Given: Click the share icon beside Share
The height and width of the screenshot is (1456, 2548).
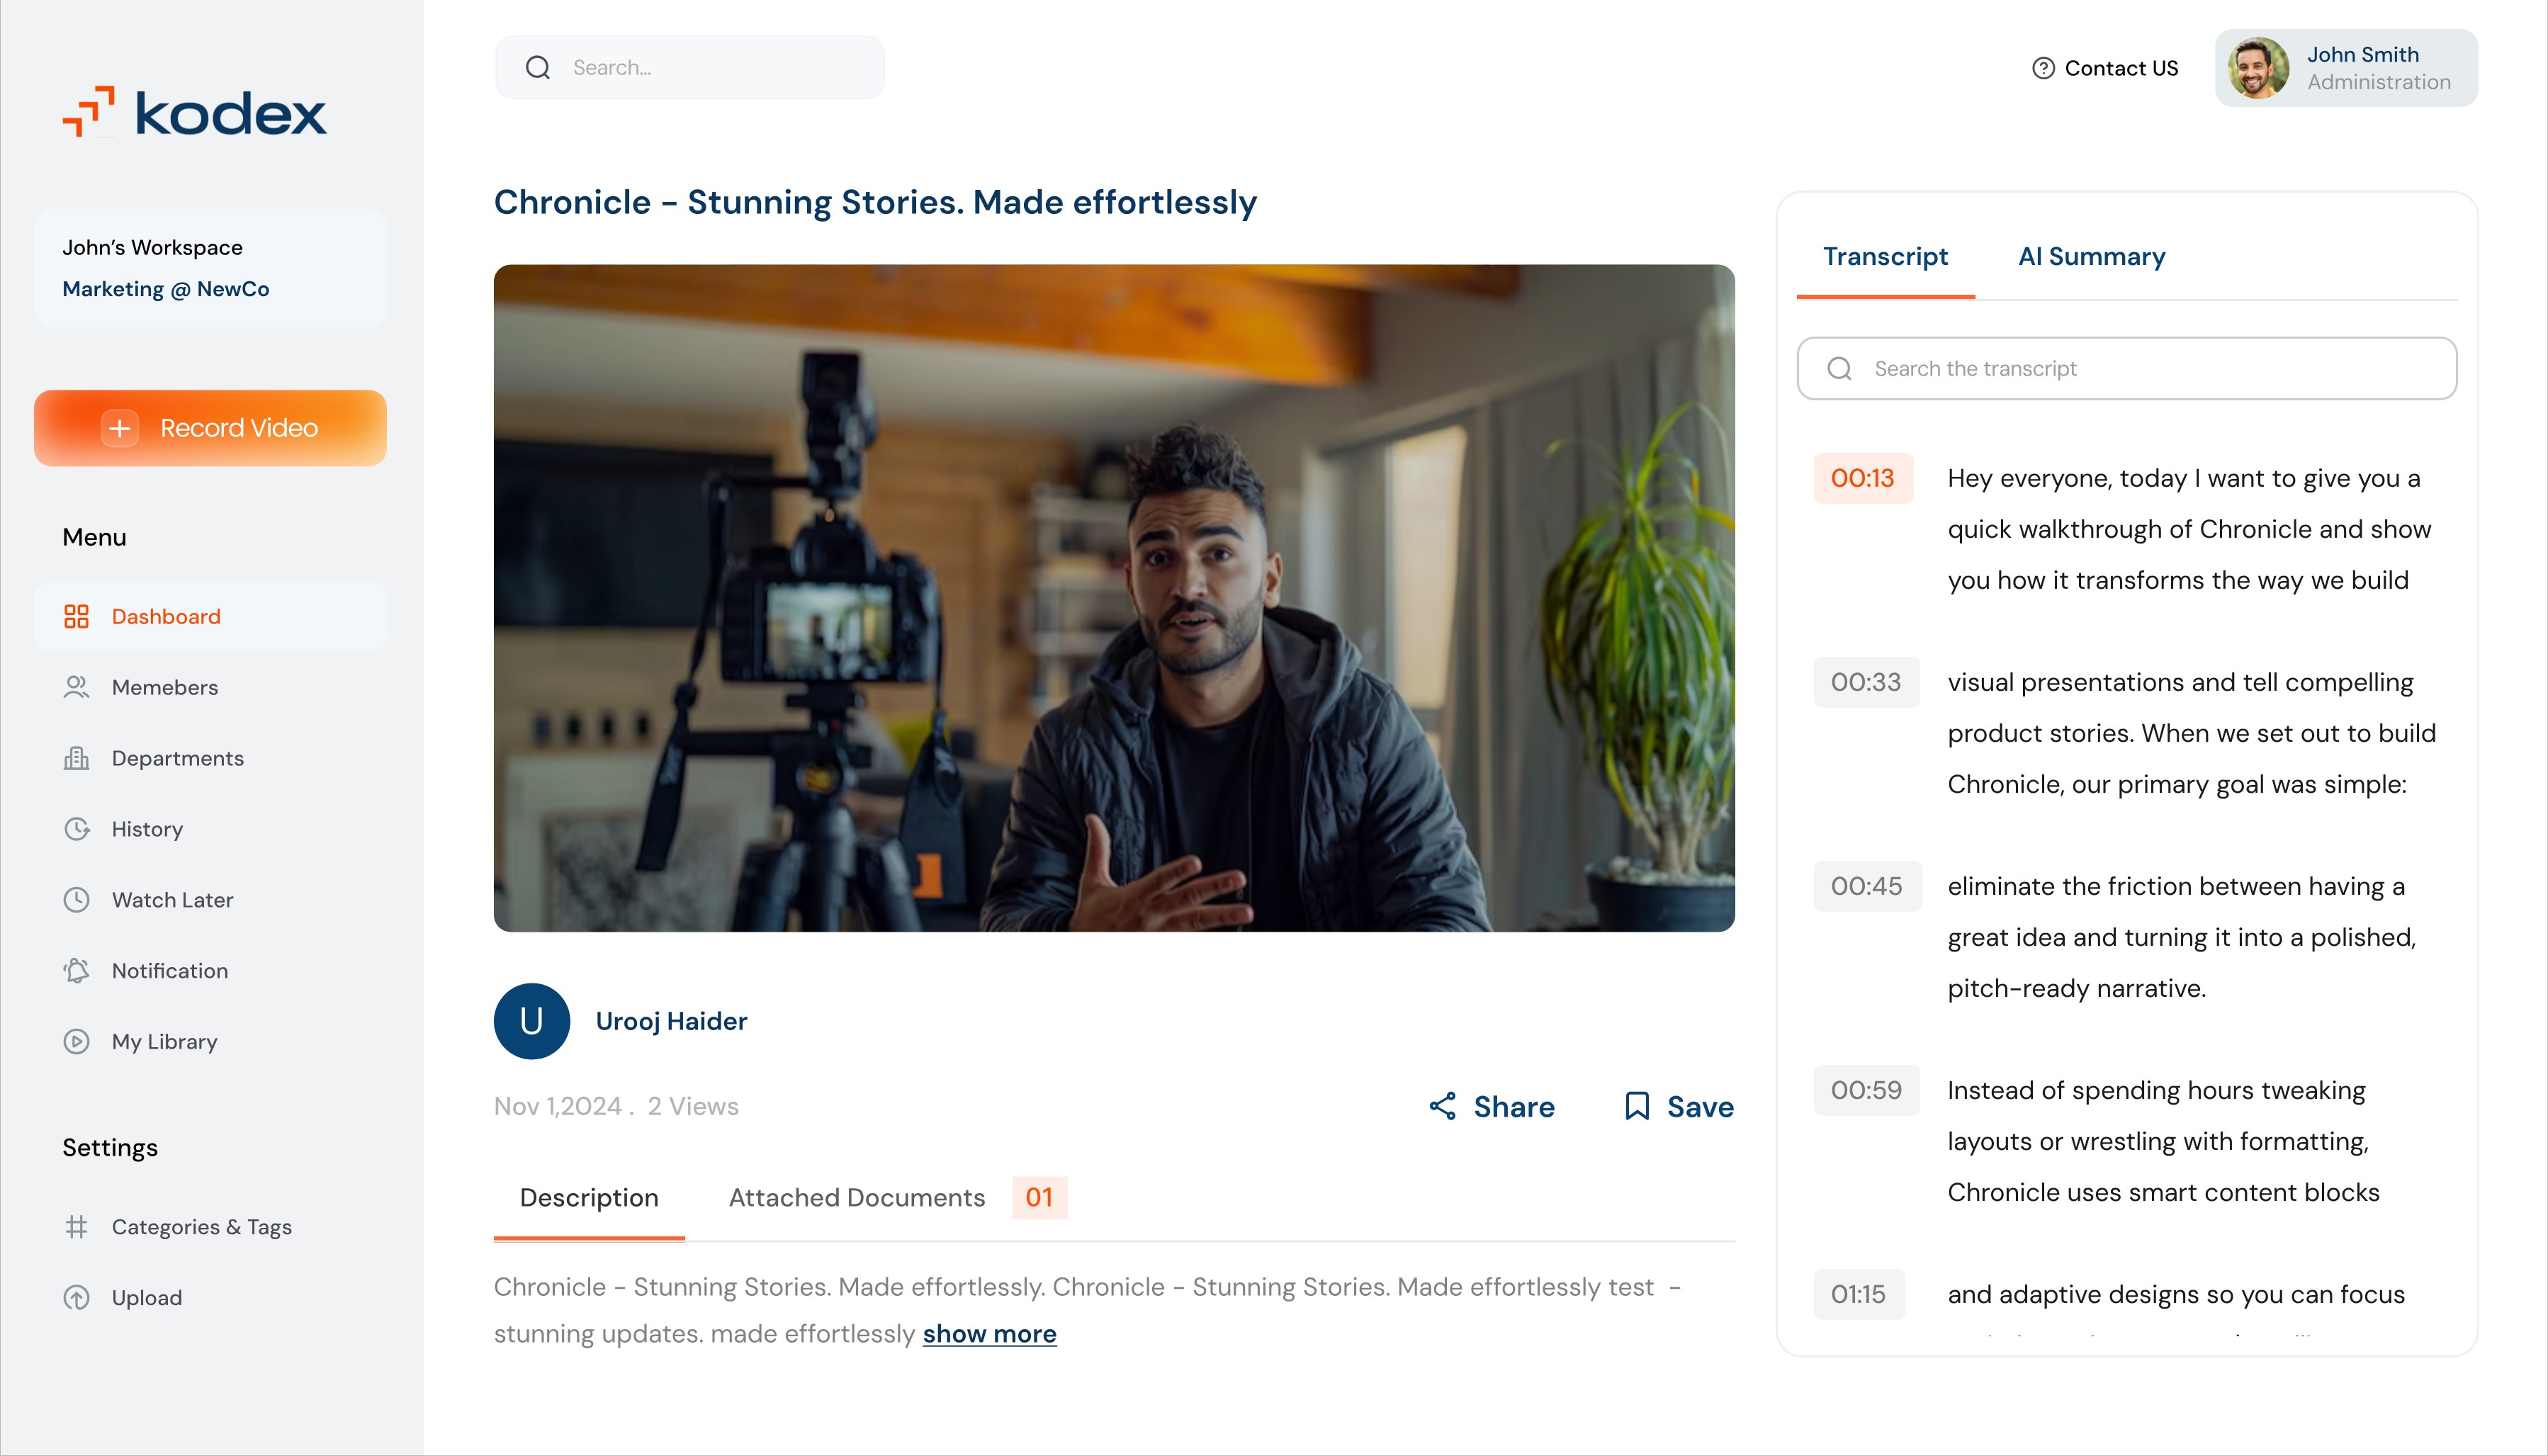Looking at the screenshot, I should pos(1442,1106).
